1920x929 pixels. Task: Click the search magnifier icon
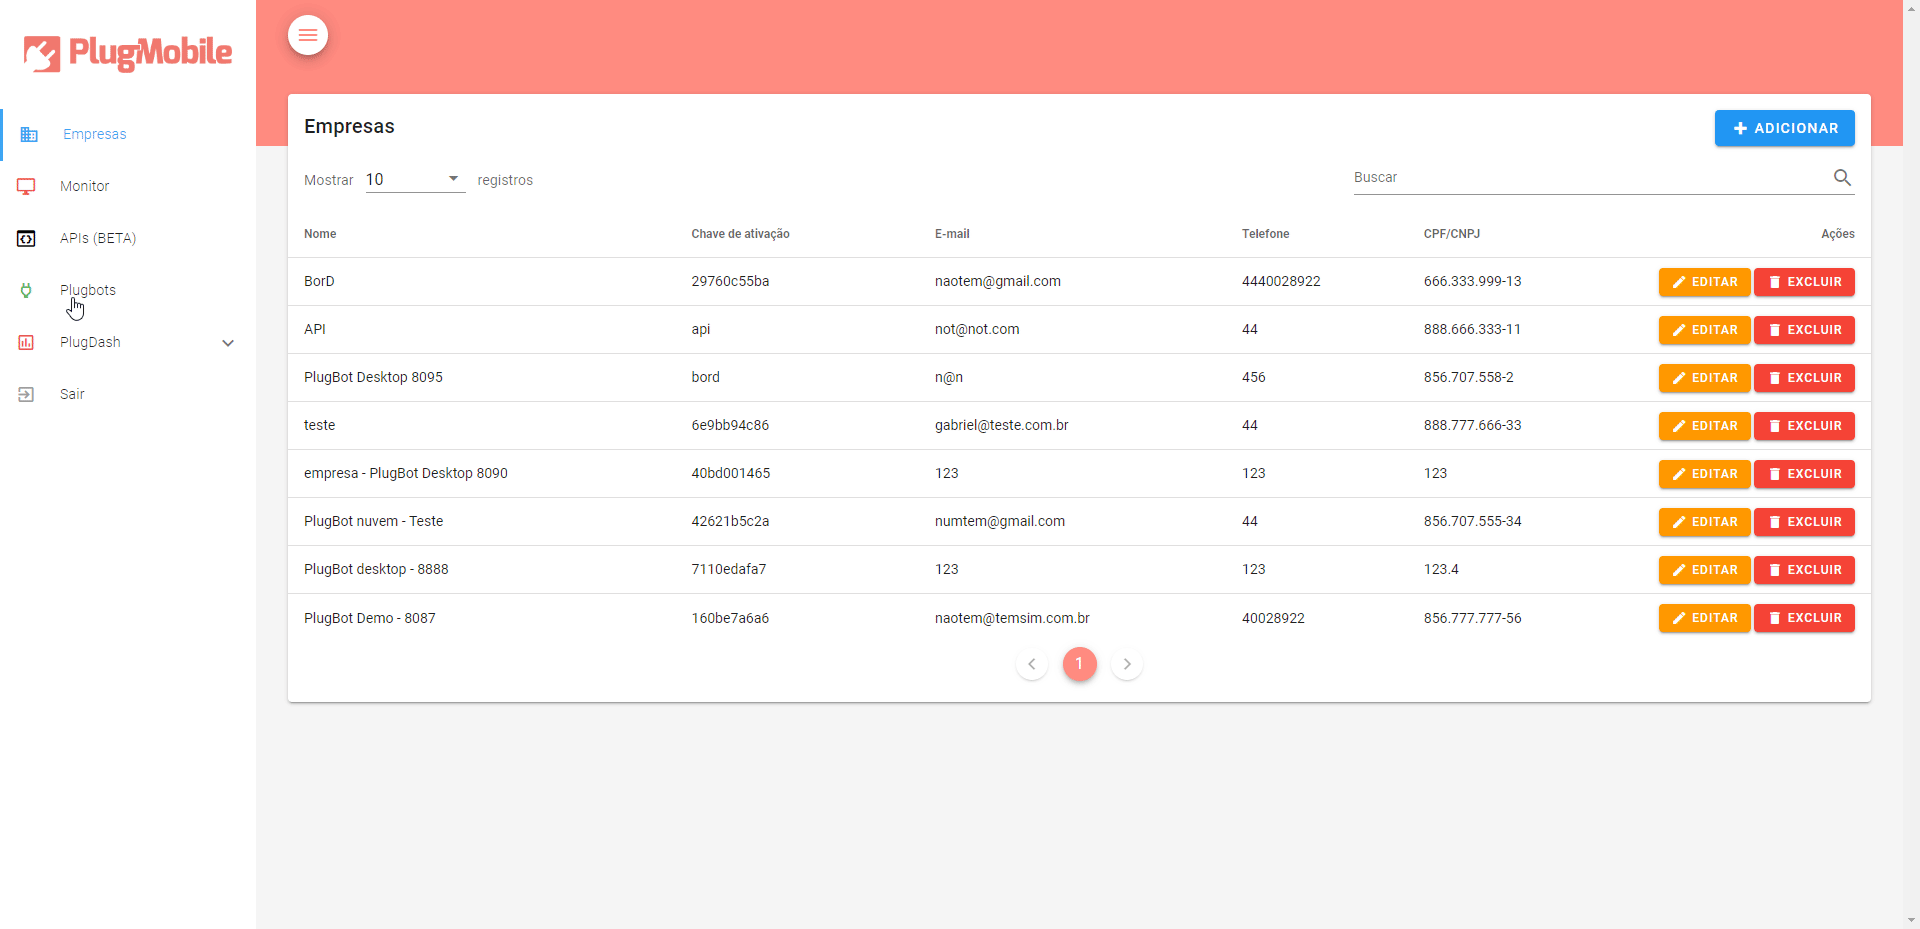[x=1842, y=177]
